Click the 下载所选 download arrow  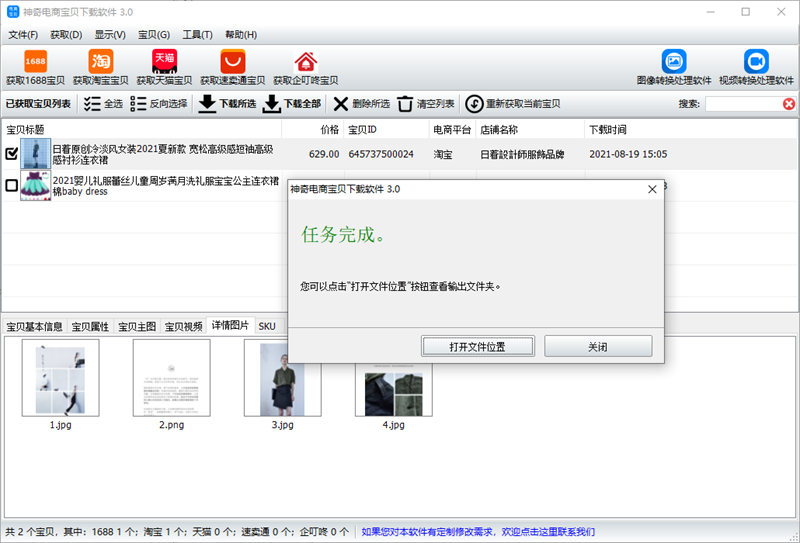click(x=207, y=104)
